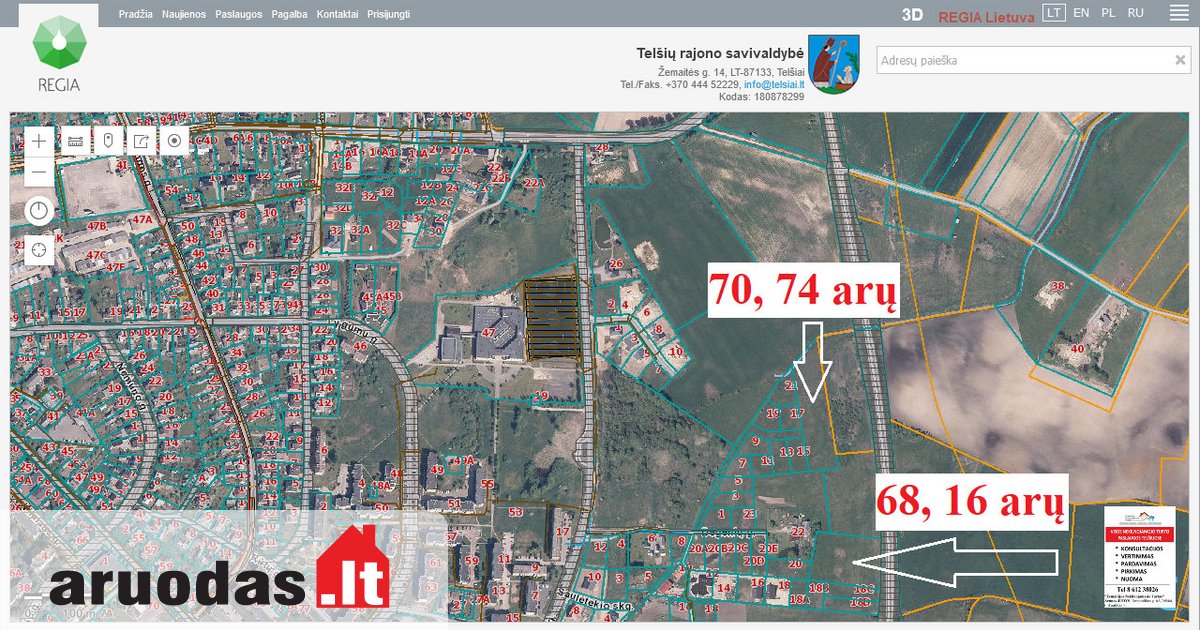This screenshot has height=630, width=1200.
Task: Open the Naujienos menu item
Action: click(184, 14)
